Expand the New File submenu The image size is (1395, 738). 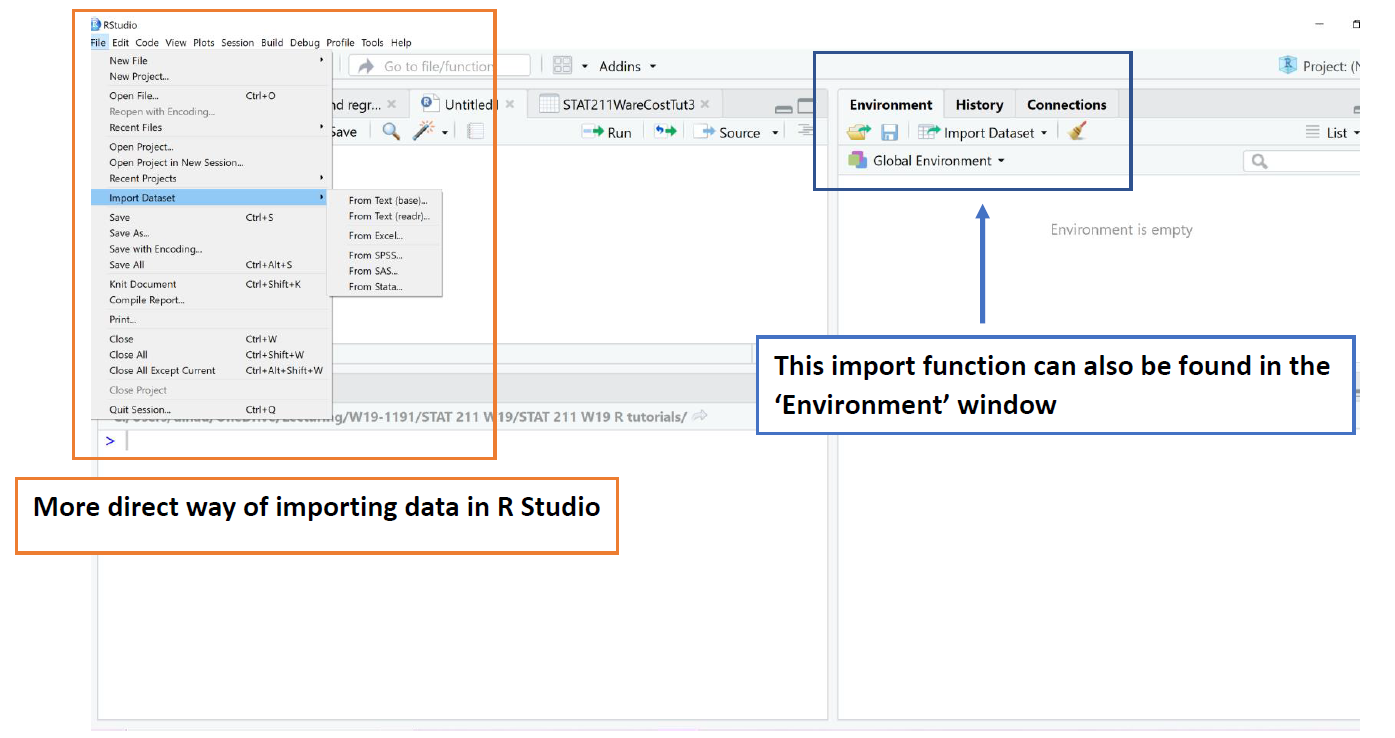(x=210, y=61)
